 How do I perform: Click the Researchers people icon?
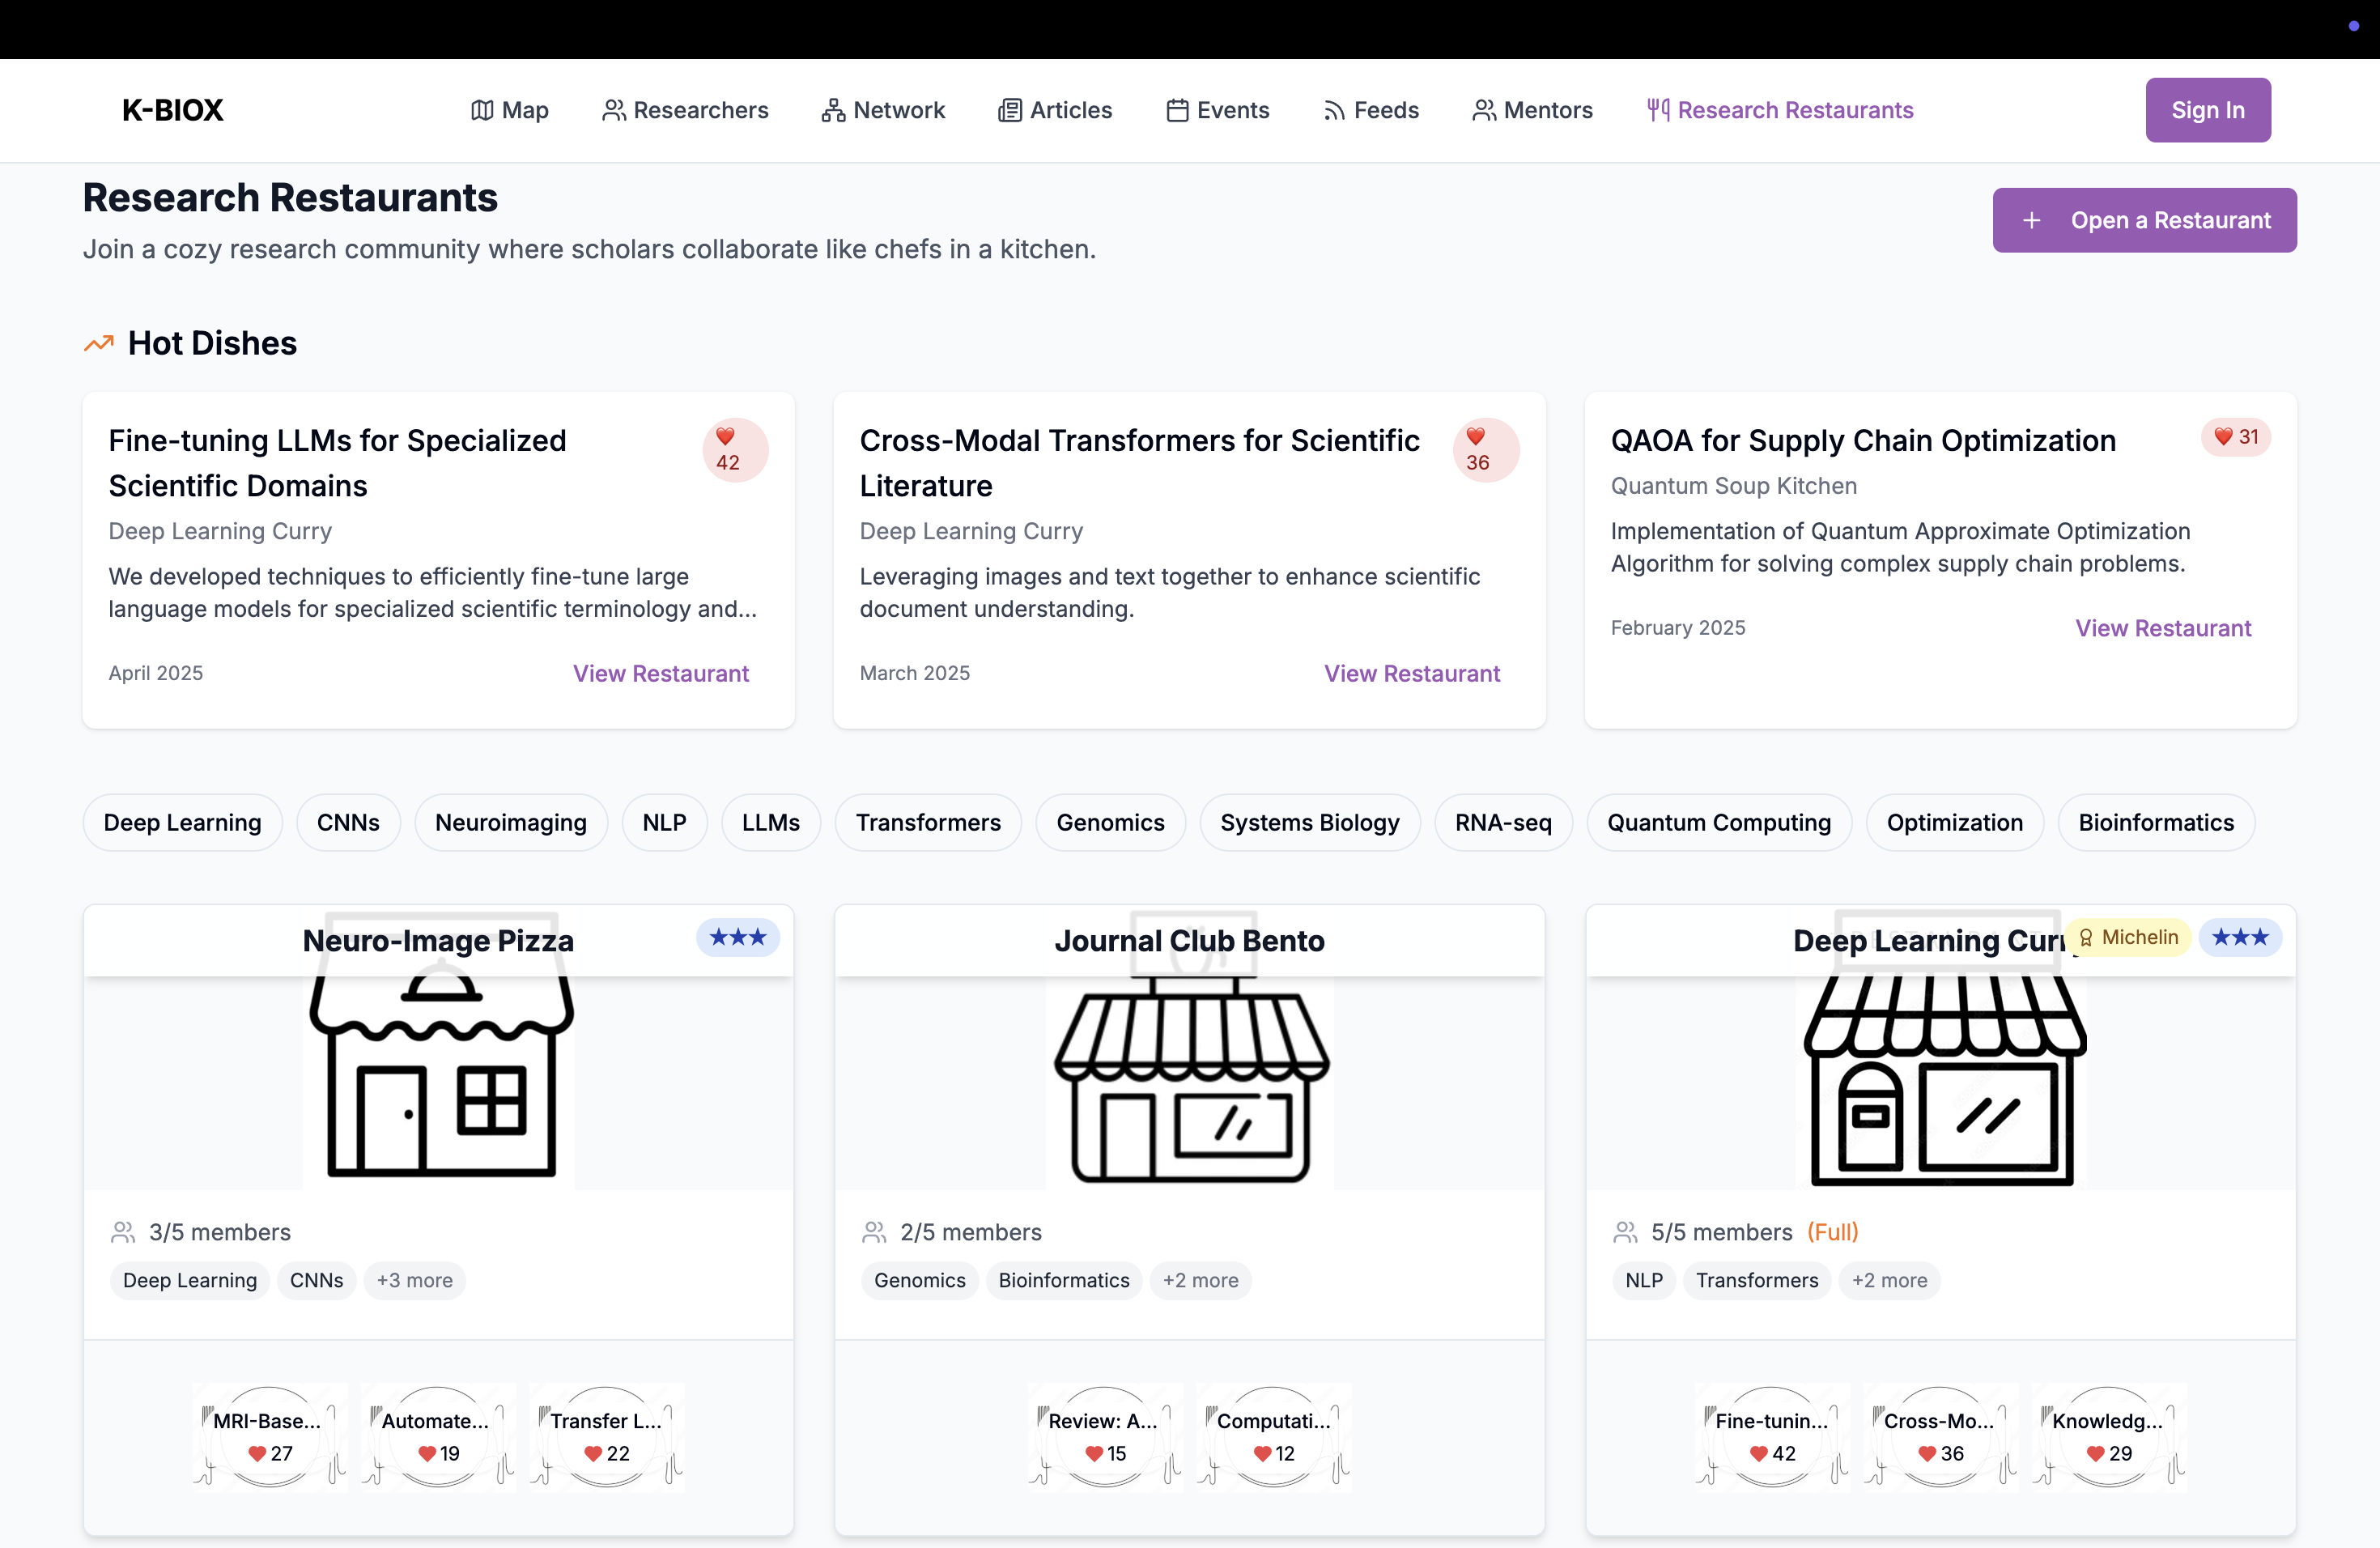[x=615, y=110]
